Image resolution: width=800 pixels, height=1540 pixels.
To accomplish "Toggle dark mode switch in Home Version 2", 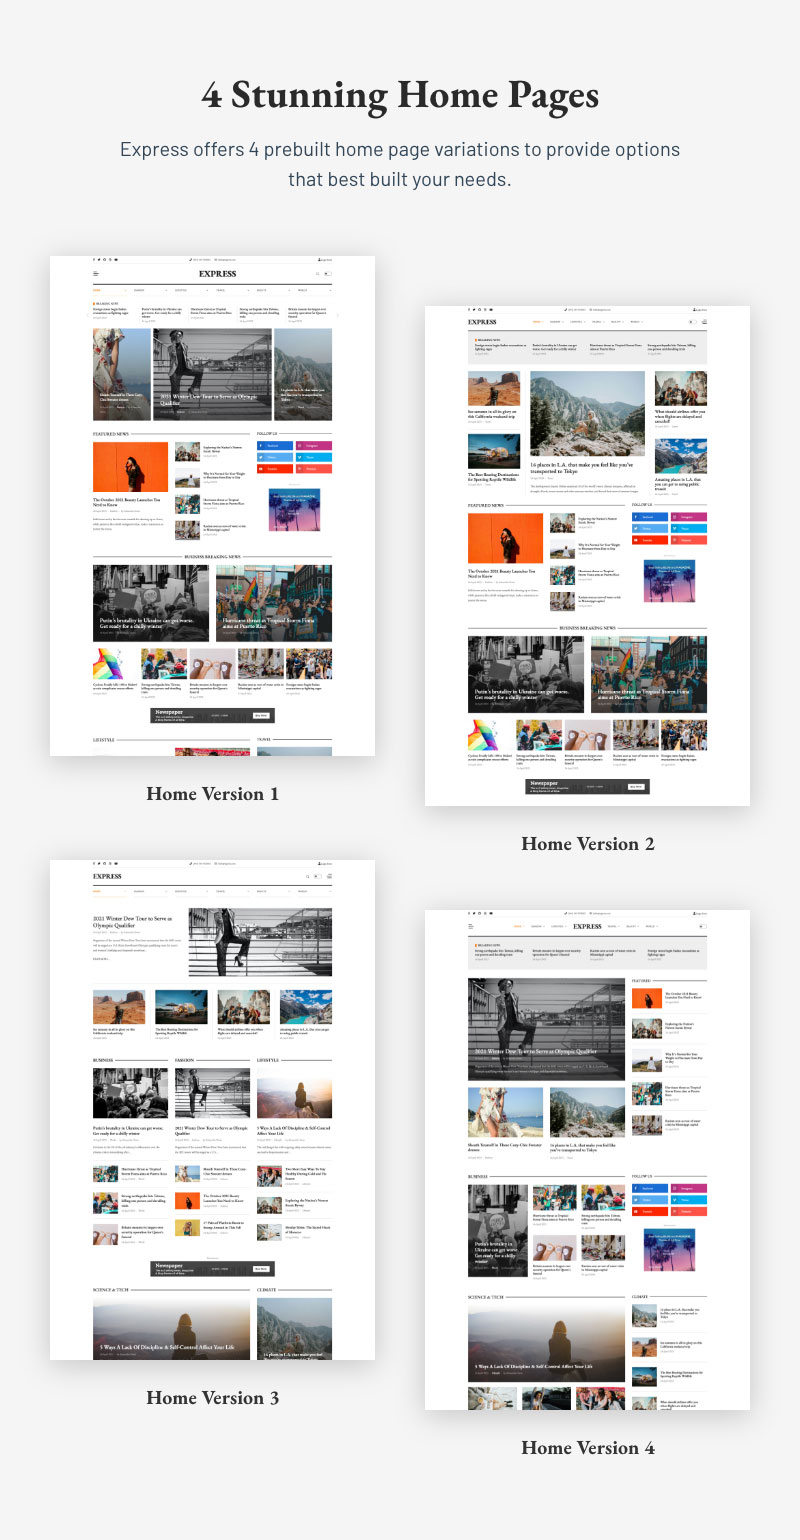I will point(691,322).
